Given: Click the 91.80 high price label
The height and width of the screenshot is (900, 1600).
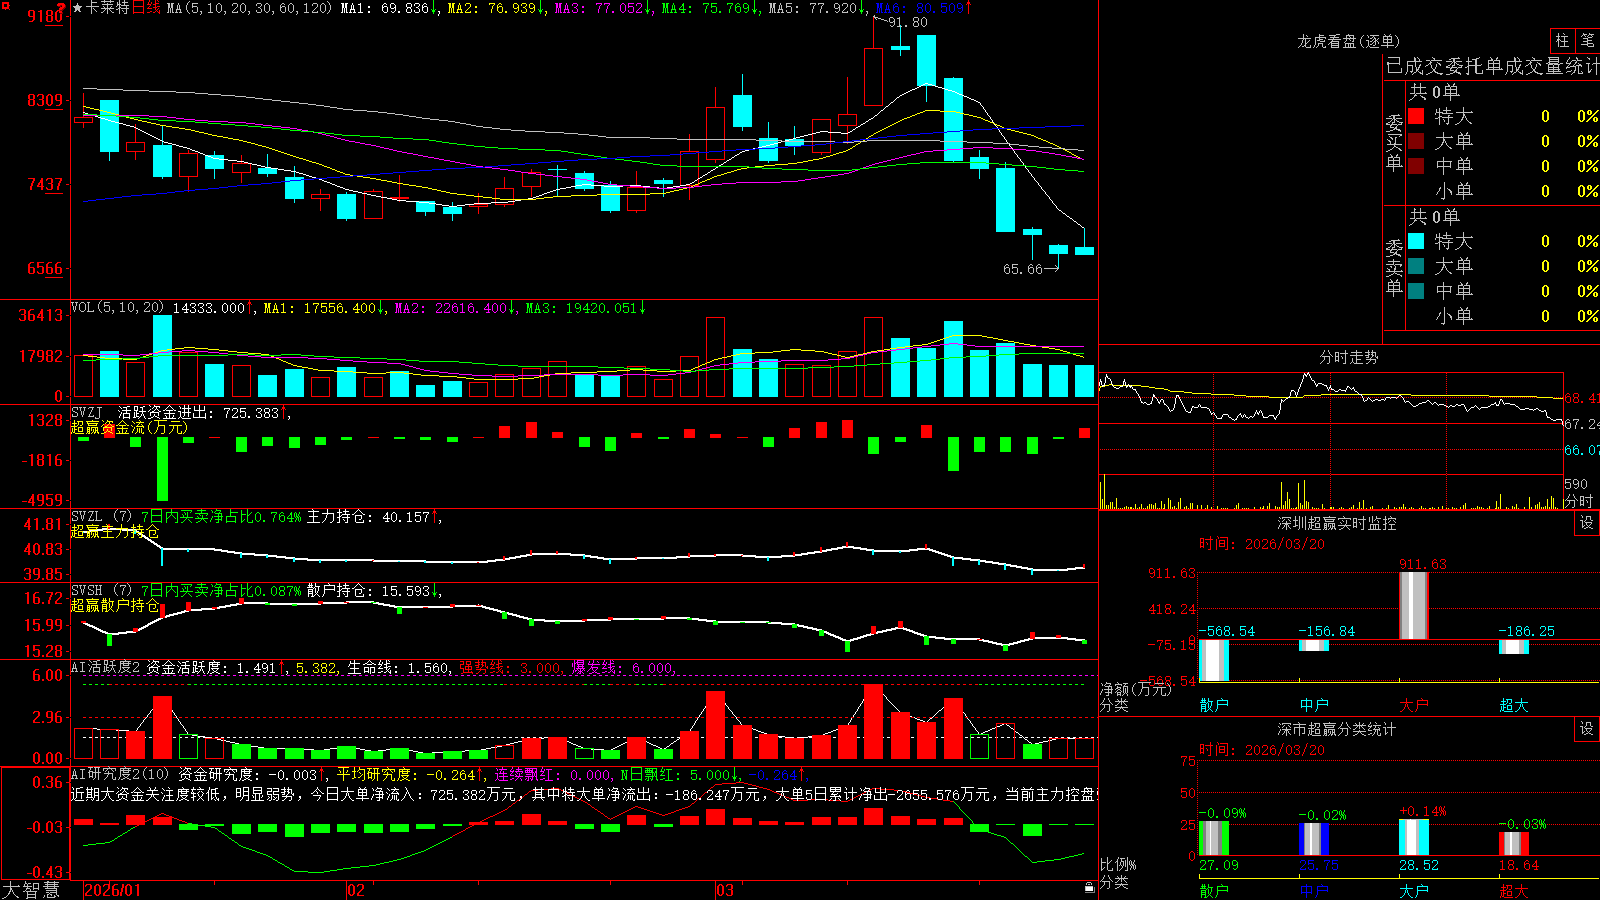Looking at the screenshot, I should [908, 22].
